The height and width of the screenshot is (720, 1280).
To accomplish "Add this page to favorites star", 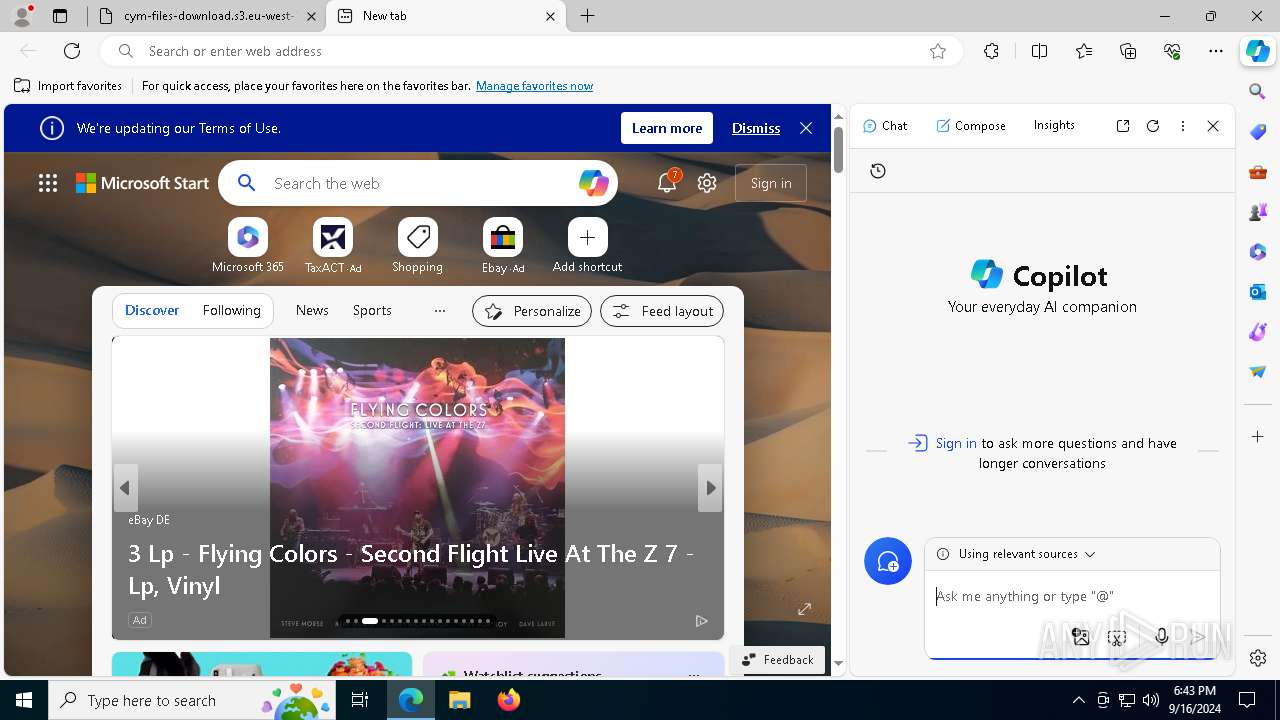I will (938, 51).
